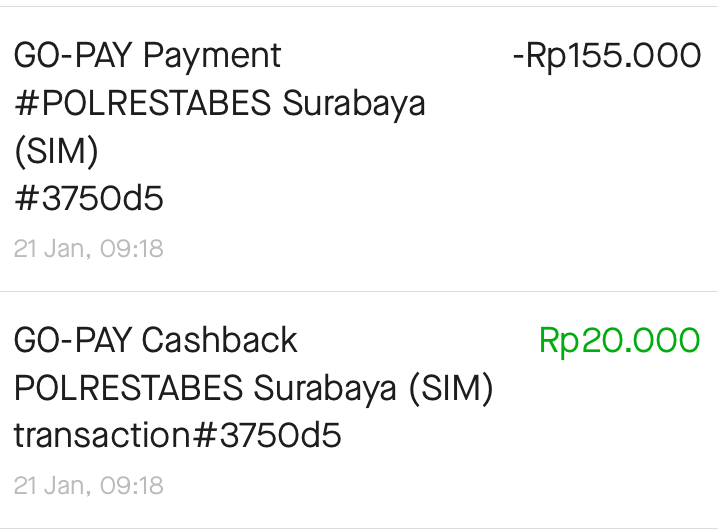Select the #POLRESTABES Surabaya text in payment
718x531 pixels.
tap(220, 104)
